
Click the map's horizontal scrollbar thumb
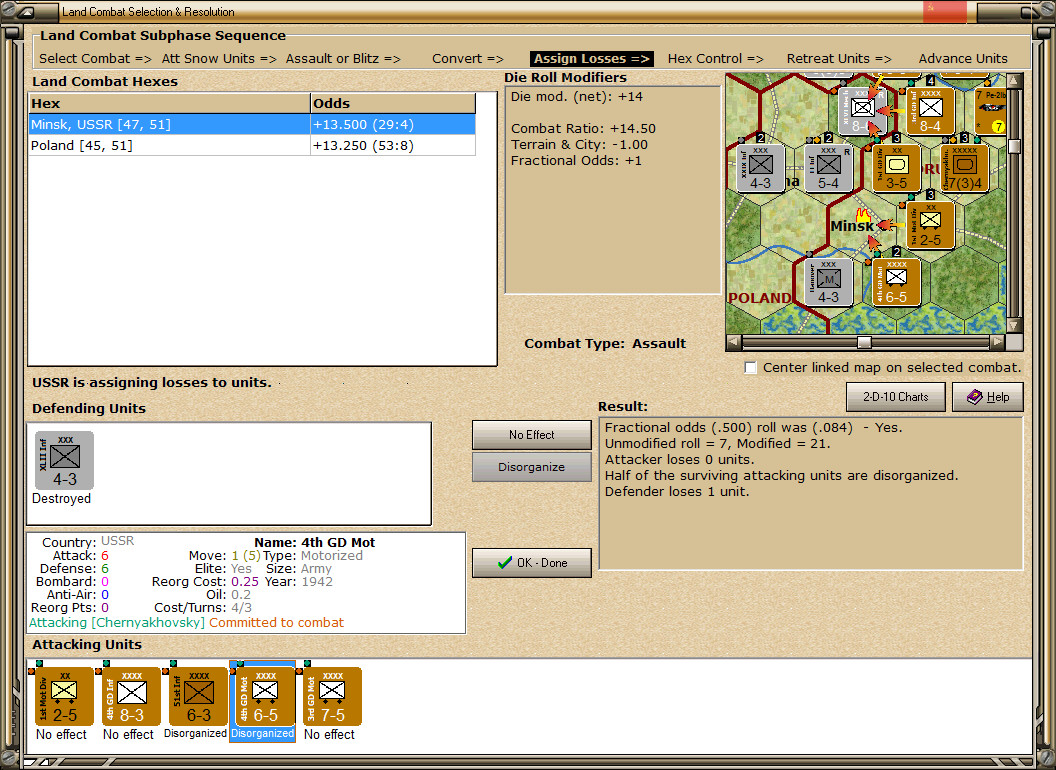click(x=864, y=342)
